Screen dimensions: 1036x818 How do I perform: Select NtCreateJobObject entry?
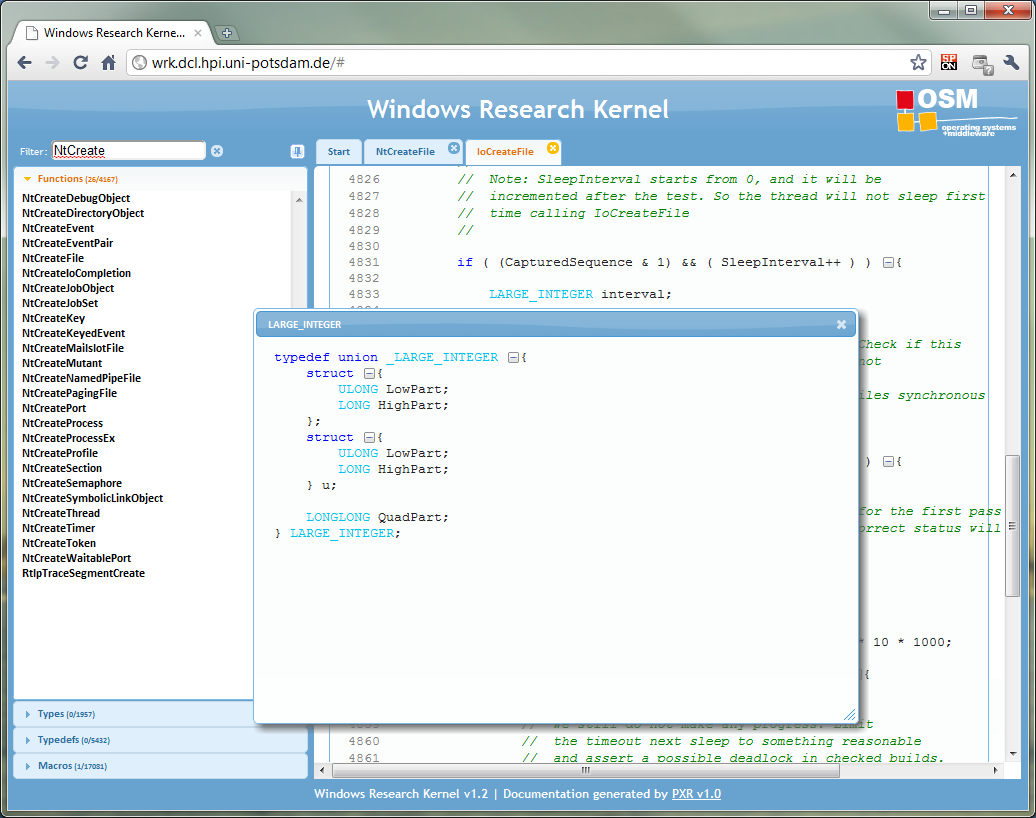pyautogui.click(x=68, y=288)
